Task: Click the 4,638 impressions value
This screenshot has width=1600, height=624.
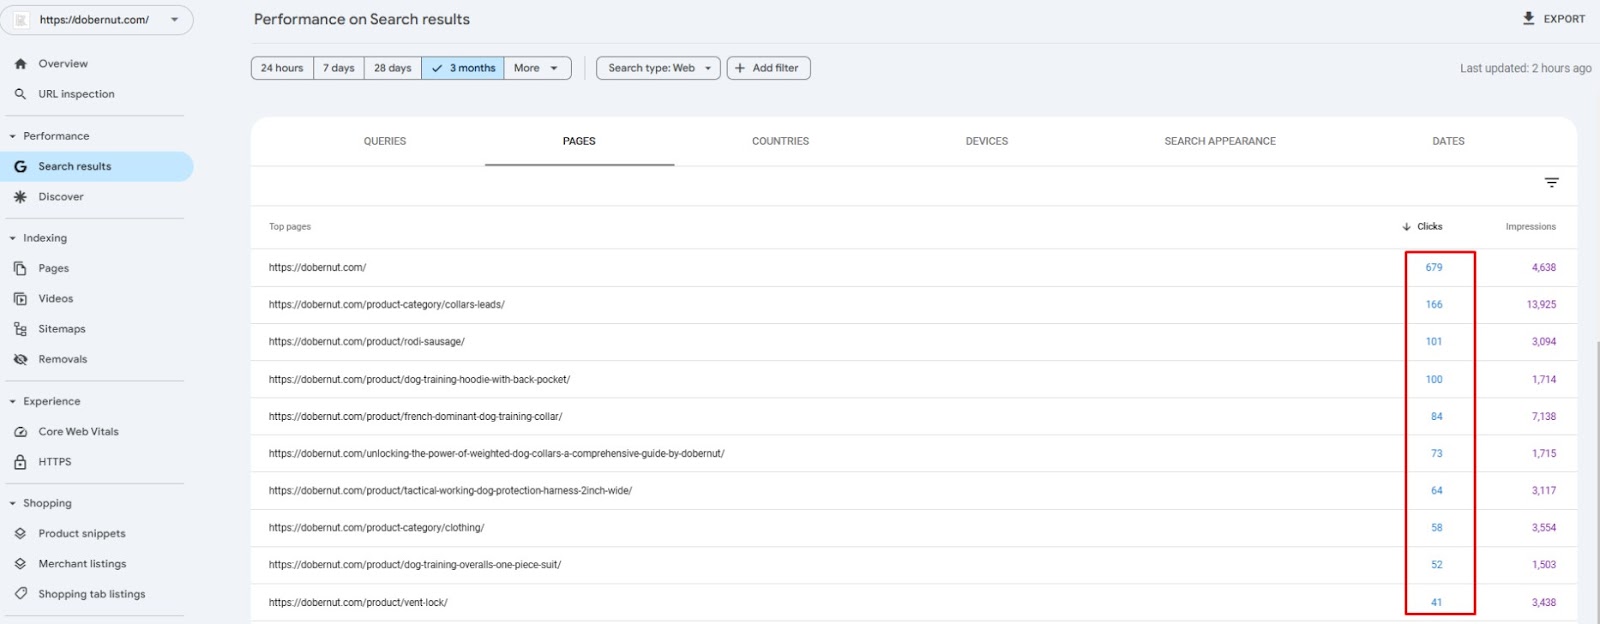Action: [x=1544, y=268]
